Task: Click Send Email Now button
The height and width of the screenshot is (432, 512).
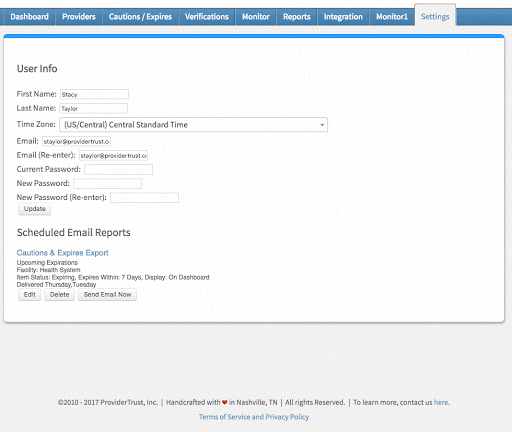Action: (x=107, y=295)
